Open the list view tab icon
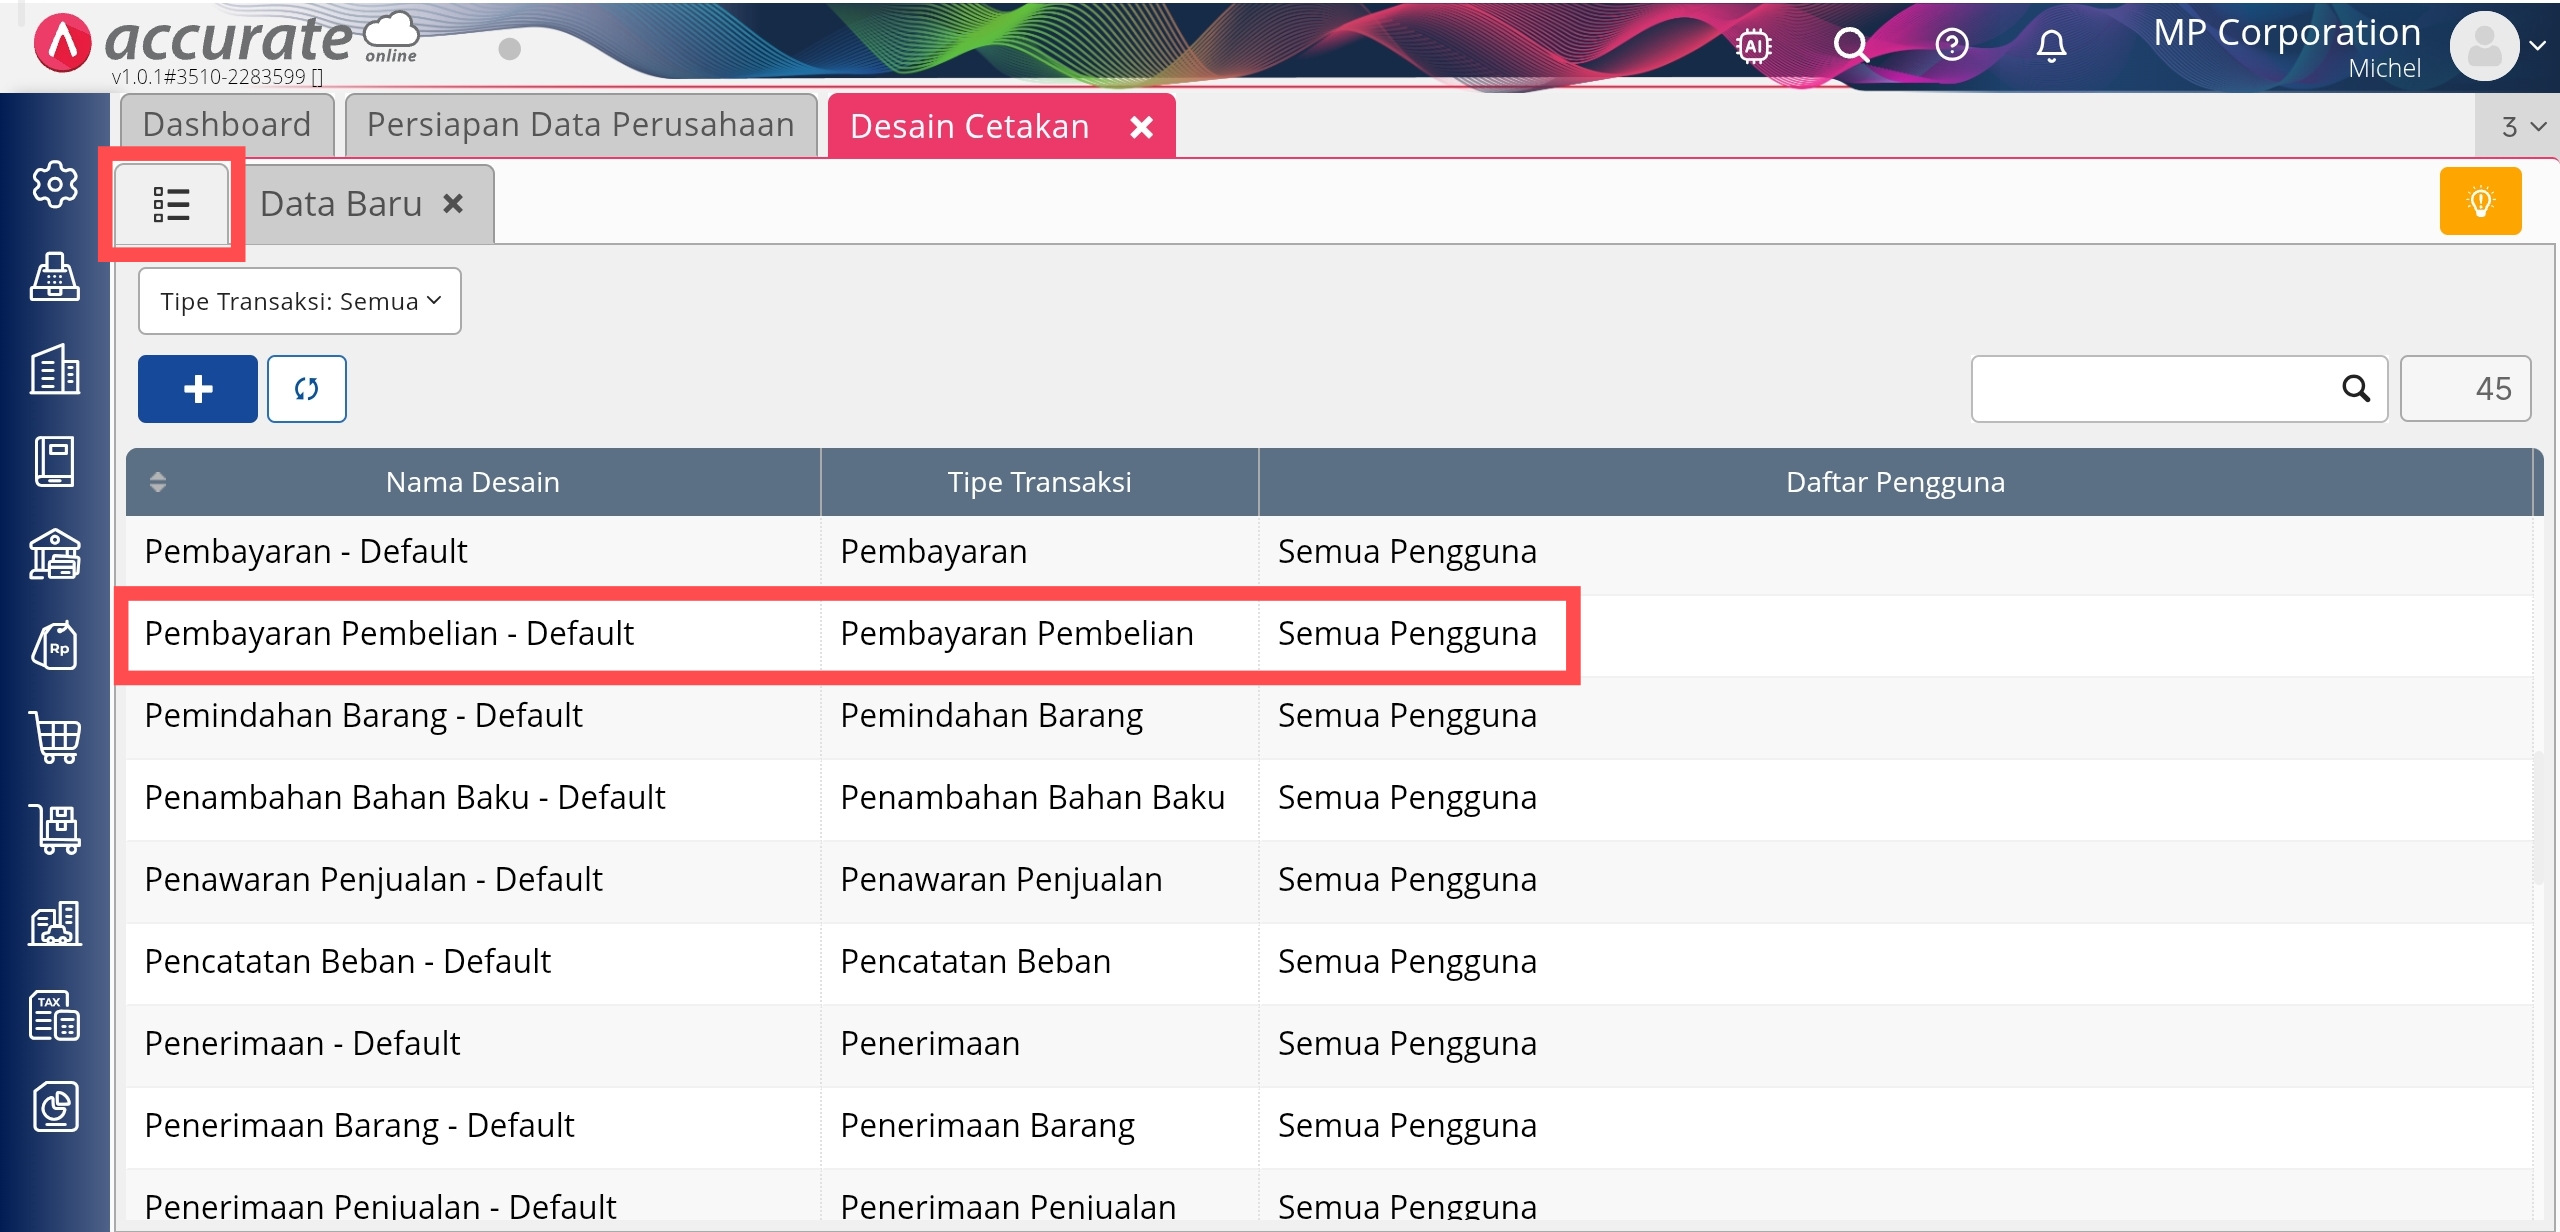2560x1232 pixels. pos(172,204)
